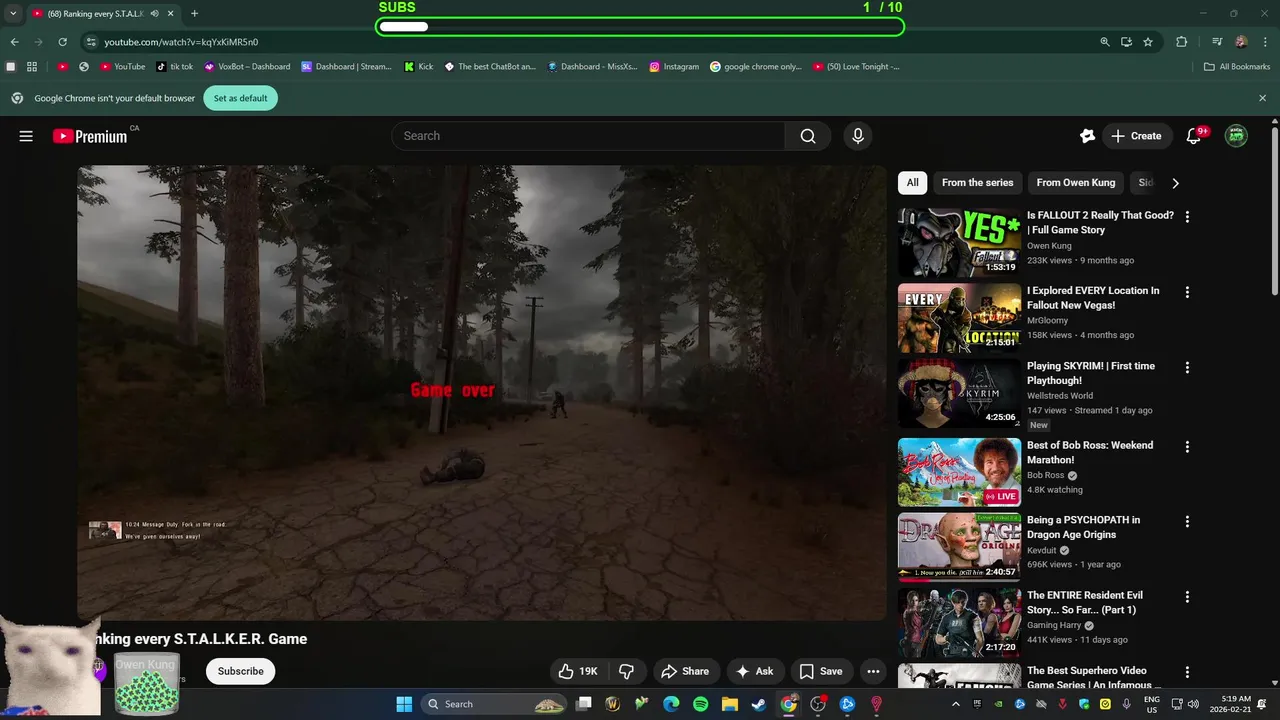Image resolution: width=1280 pixels, height=720 pixels.
Task: Open All Bookmarks folder
Action: click(1236, 67)
